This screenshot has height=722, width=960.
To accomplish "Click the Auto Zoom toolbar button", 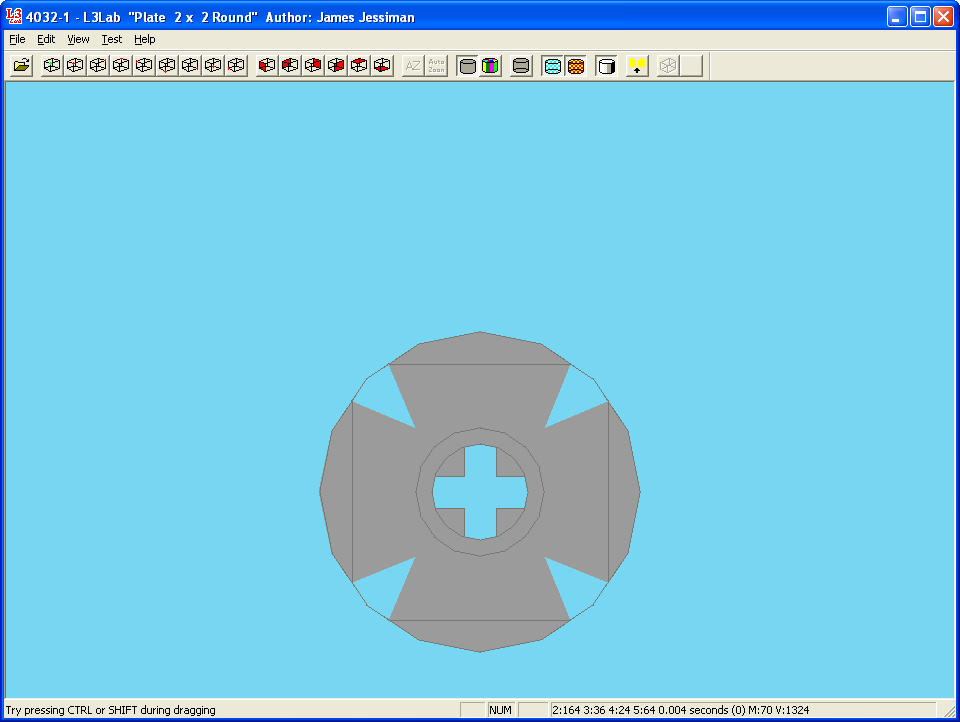I will click(436, 66).
